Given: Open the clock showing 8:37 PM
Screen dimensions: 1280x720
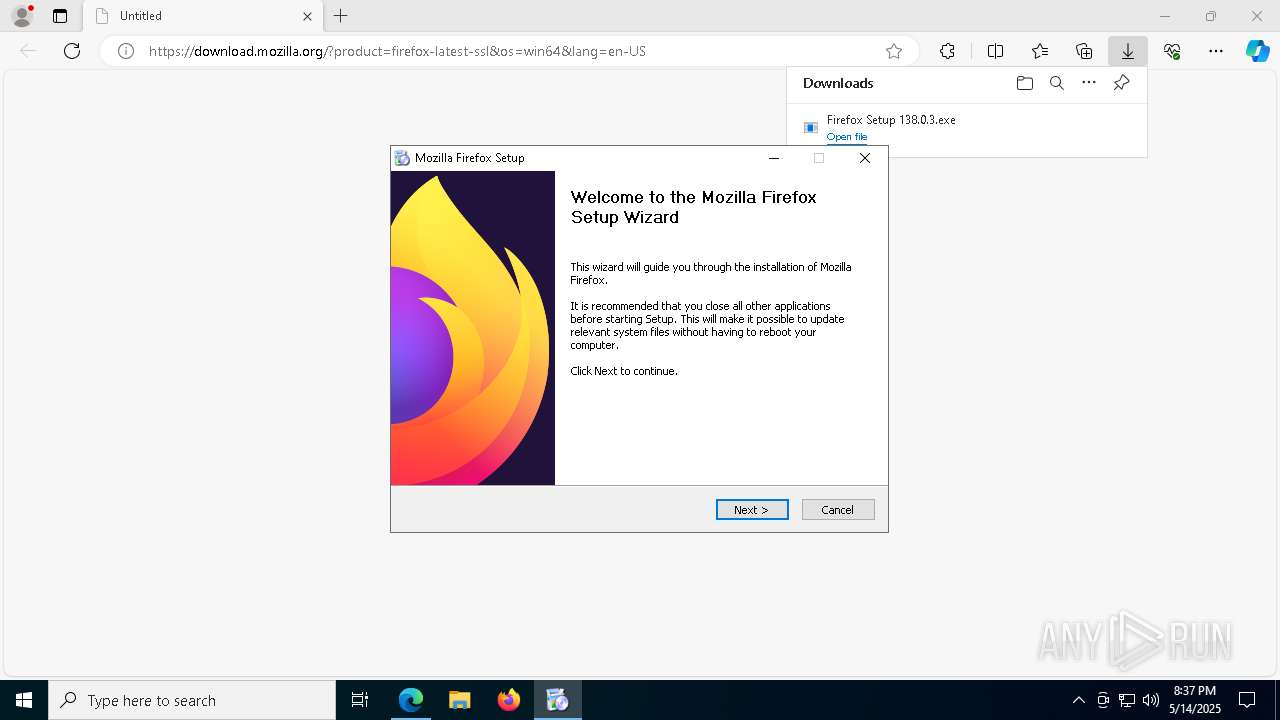Looking at the screenshot, I should click(x=1194, y=700).
